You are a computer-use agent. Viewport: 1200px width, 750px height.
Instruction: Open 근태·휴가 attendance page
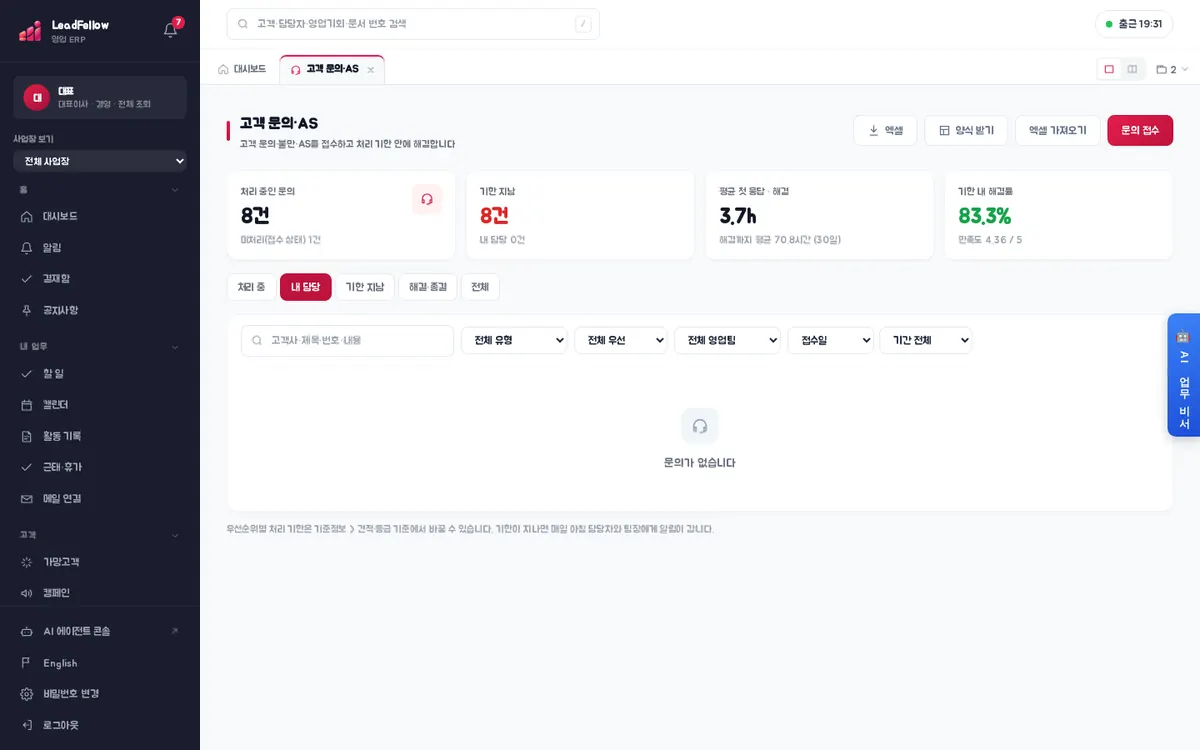(100, 467)
